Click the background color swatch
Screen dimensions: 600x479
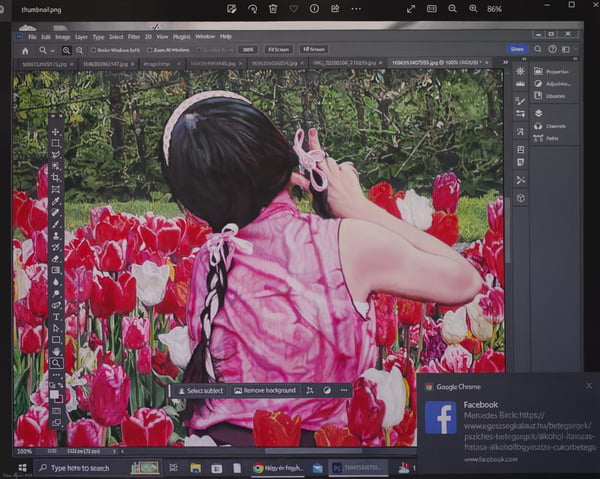(59, 399)
